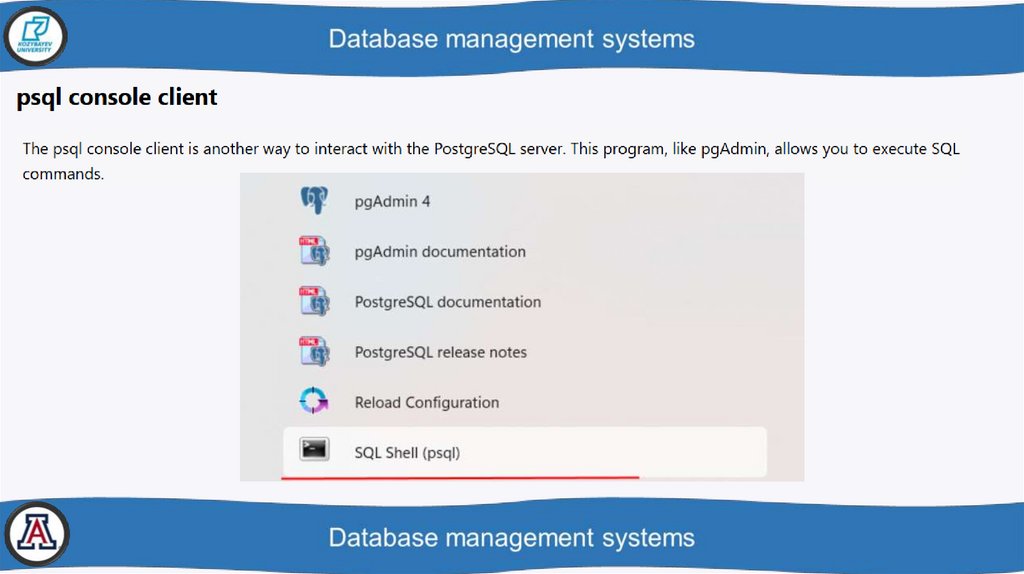The image size is (1024, 574).
Task: Choose the 'Reload Configuration' entry
Action: 427,402
